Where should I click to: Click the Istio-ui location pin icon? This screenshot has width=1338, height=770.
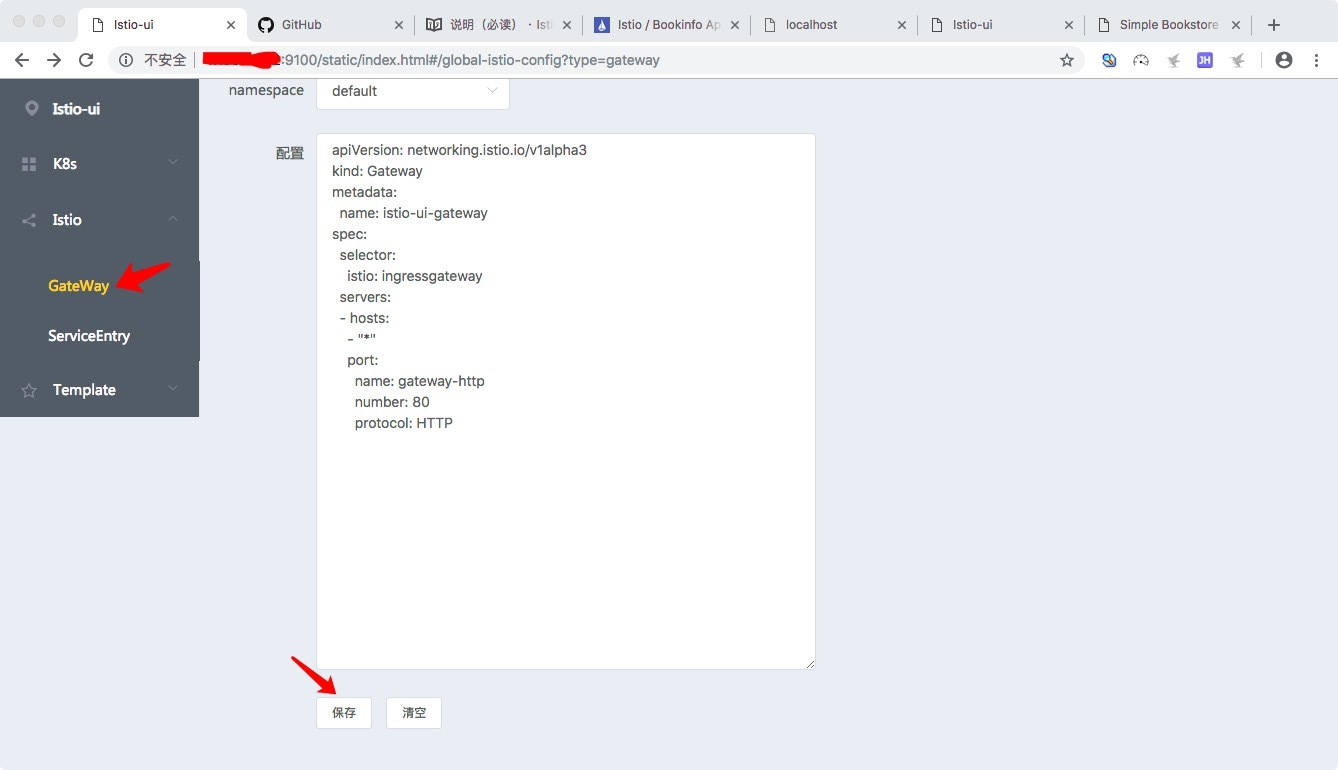[x=31, y=109]
